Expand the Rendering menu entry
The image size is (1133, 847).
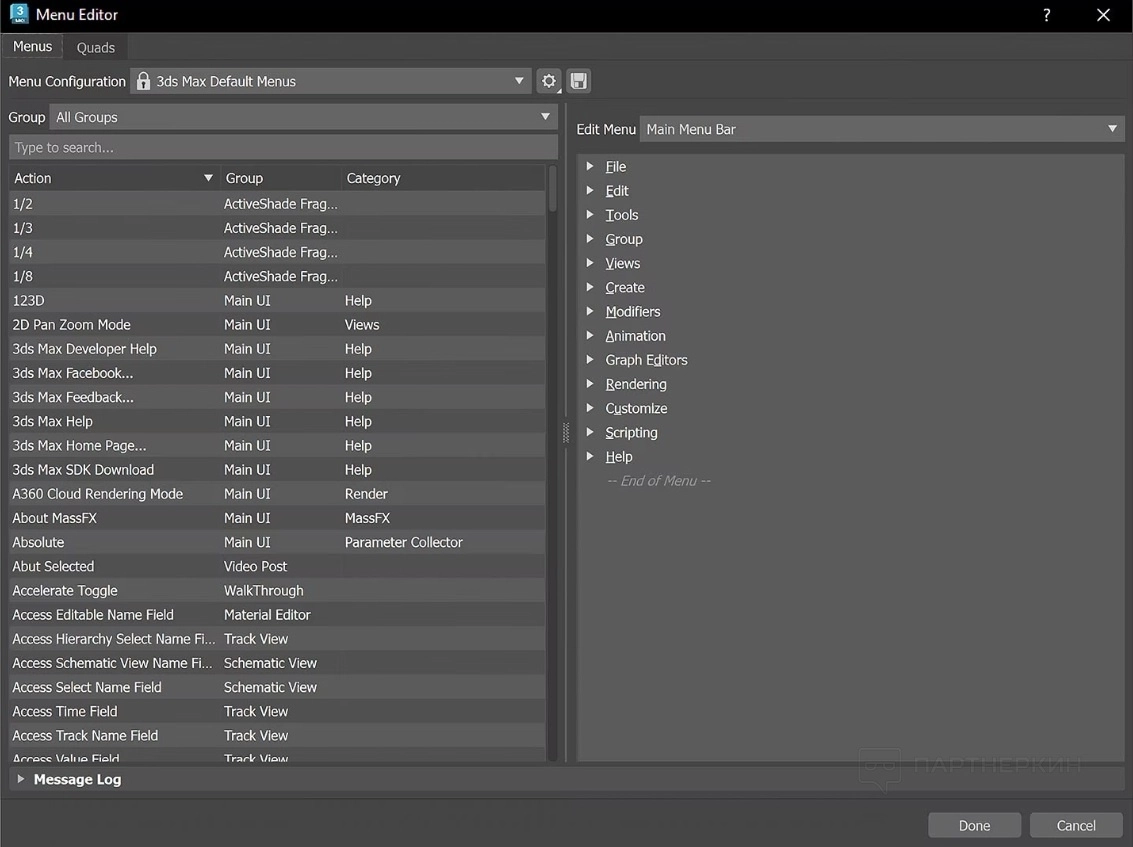(x=590, y=384)
